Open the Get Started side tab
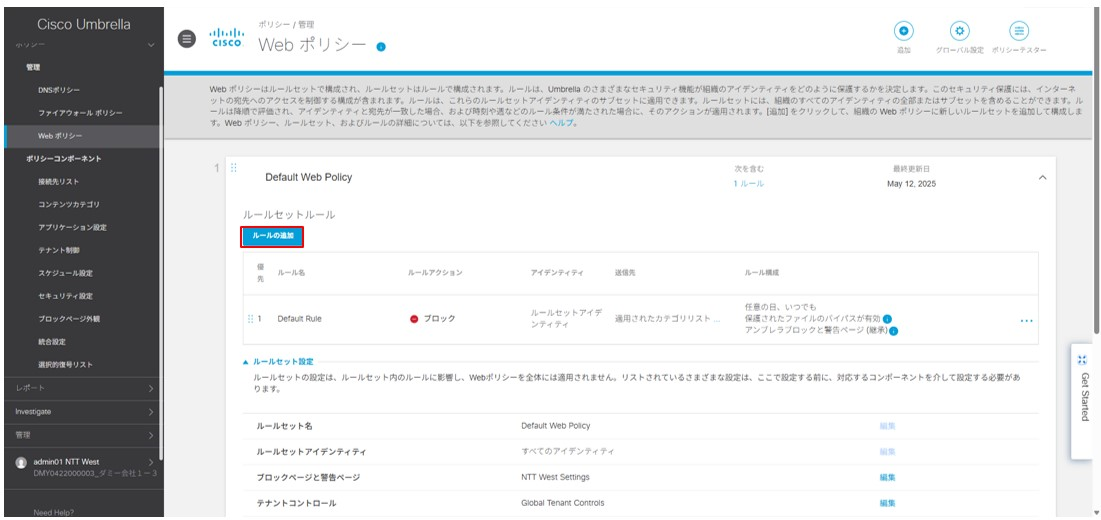 tap(1082, 400)
